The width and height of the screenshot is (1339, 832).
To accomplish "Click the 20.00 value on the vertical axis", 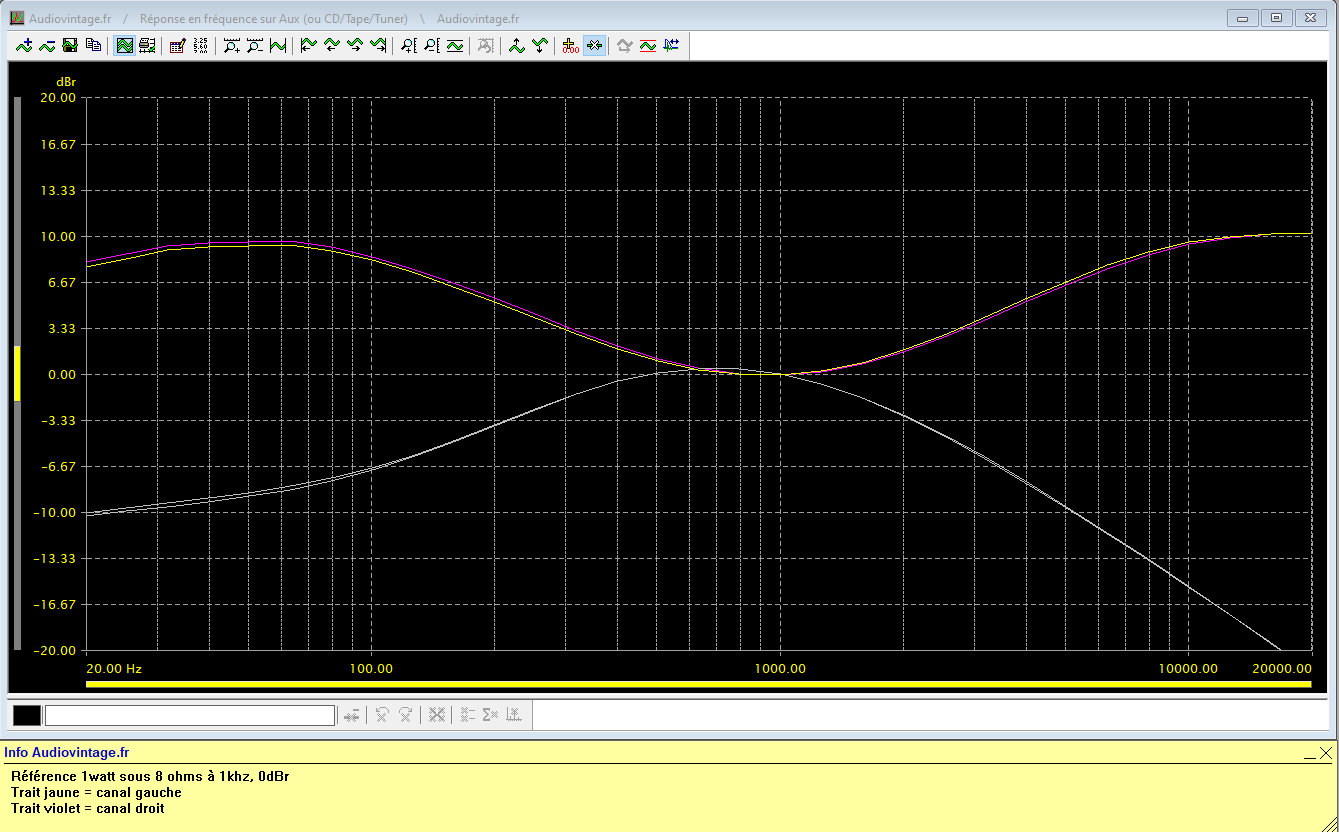I will click(58, 98).
